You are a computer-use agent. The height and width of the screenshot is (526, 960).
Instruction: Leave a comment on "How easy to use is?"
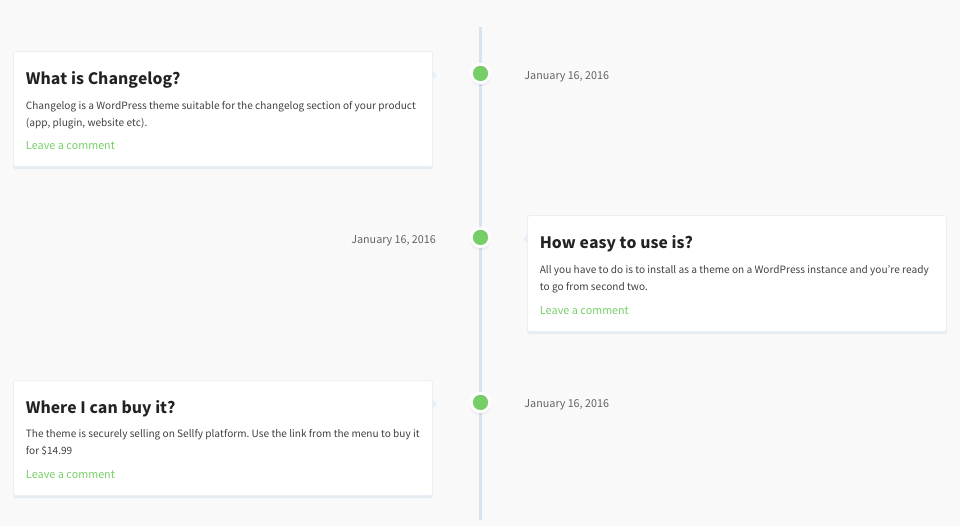pyautogui.click(x=584, y=310)
